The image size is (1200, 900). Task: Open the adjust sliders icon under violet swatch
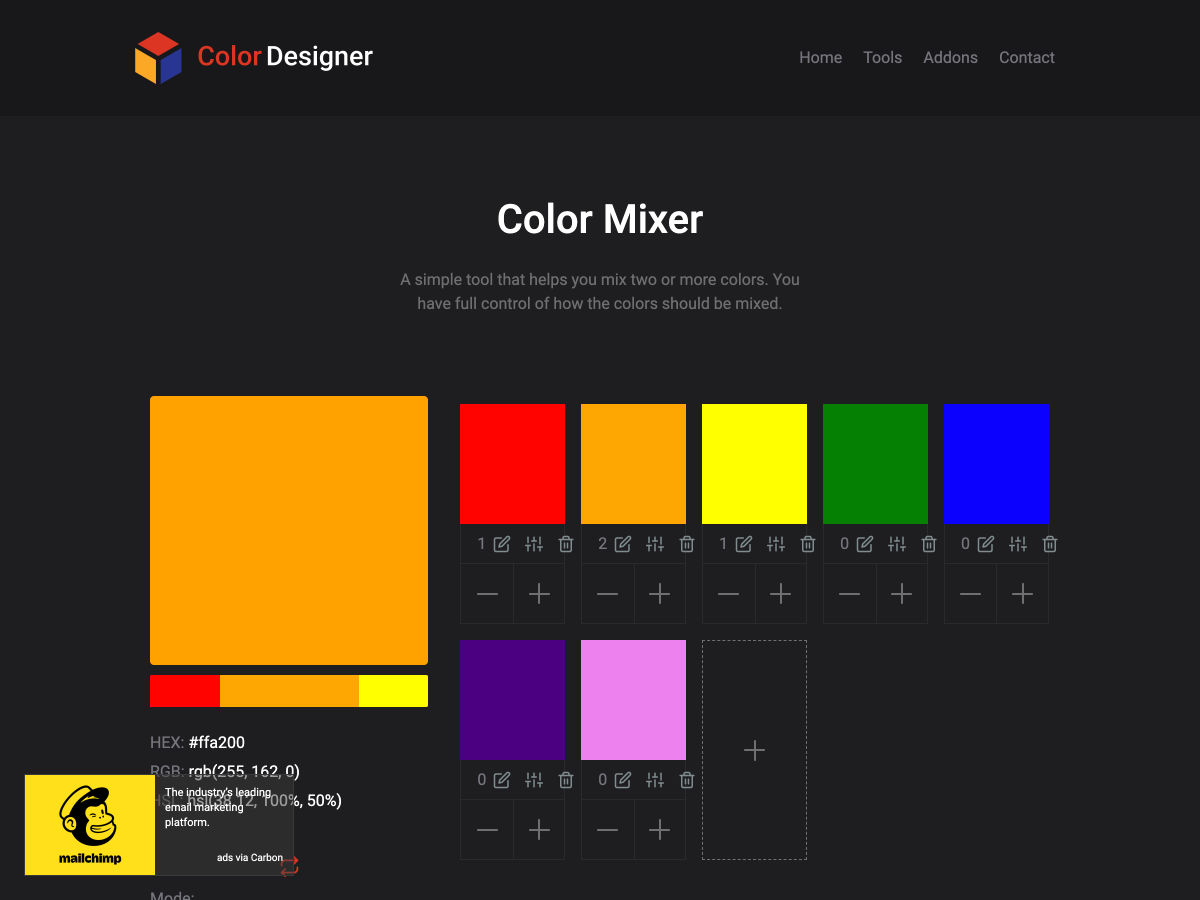click(x=655, y=780)
